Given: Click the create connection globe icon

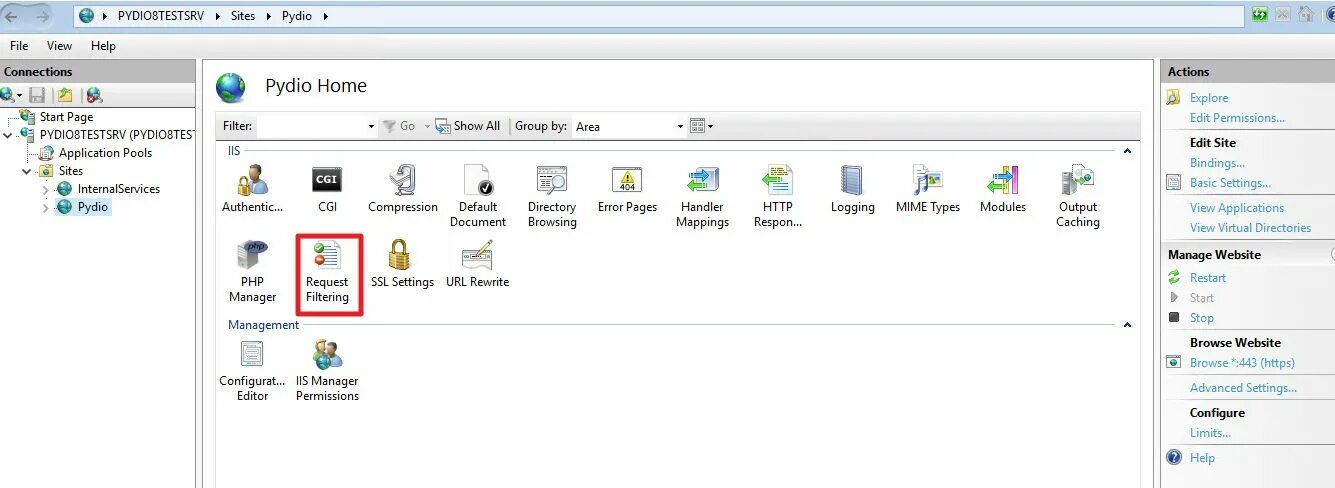Looking at the screenshot, I should click(x=8, y=95).
